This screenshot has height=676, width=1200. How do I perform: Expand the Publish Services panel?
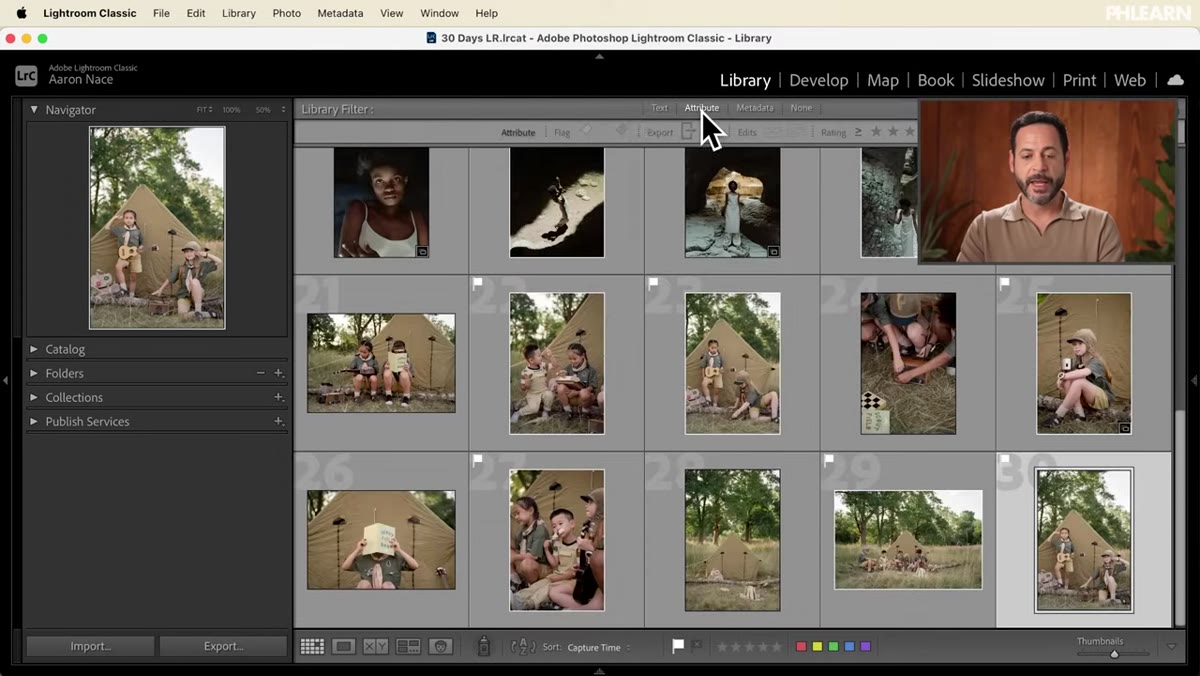34,421
